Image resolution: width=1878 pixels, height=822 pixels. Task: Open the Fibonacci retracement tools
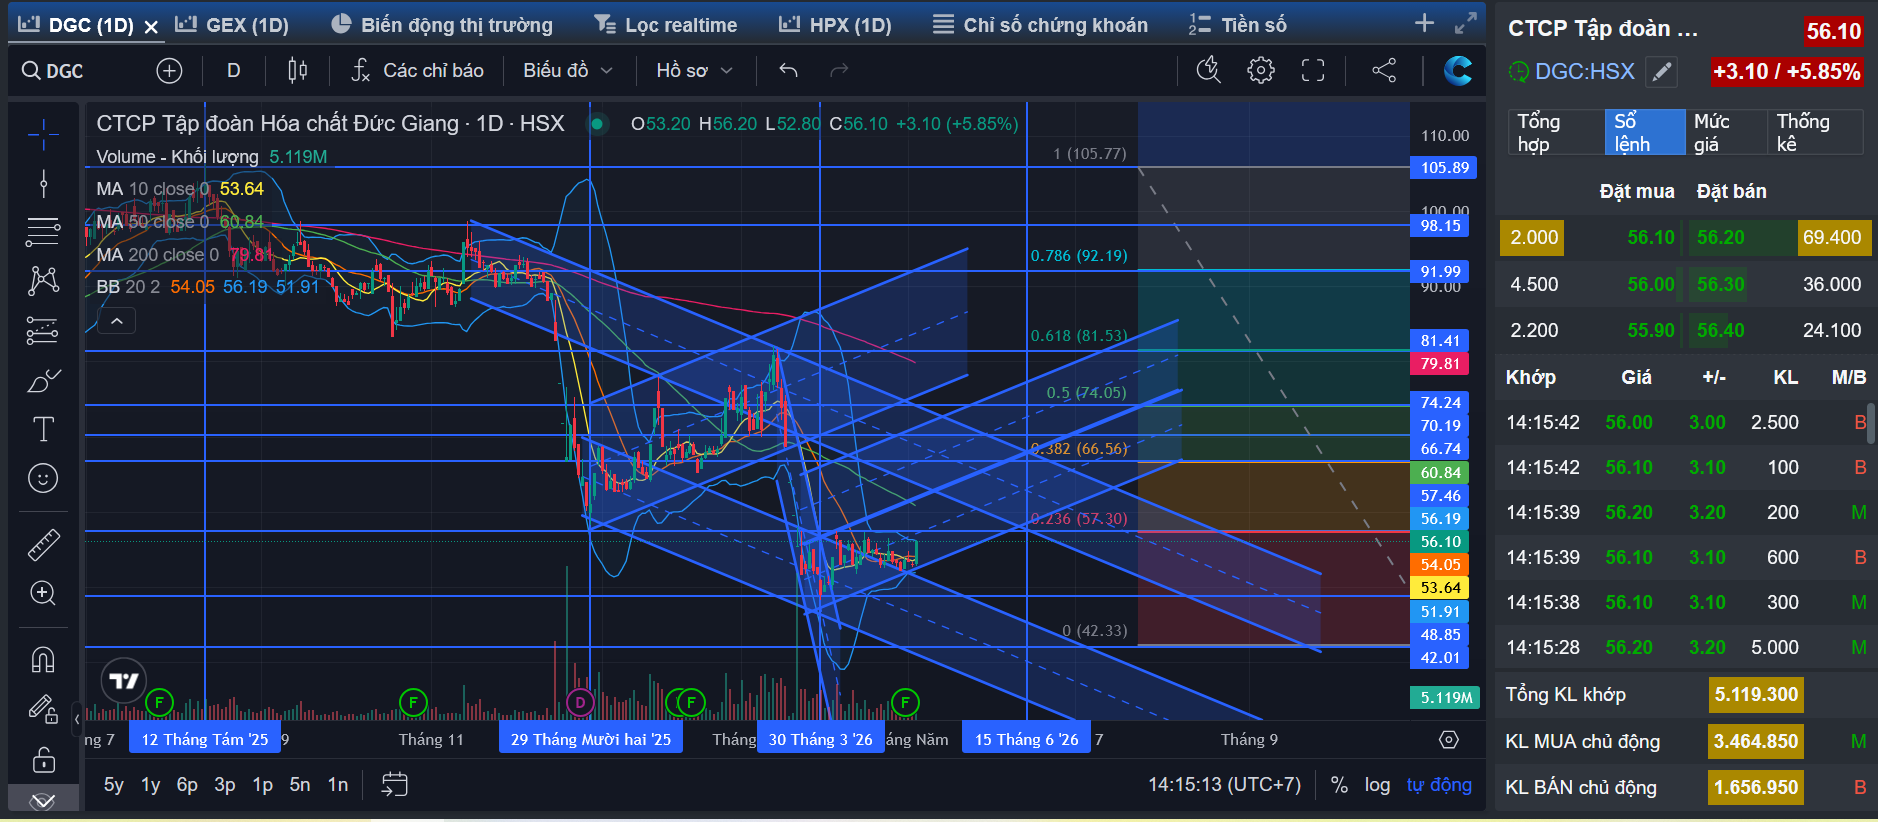click(x=43, y=232)
